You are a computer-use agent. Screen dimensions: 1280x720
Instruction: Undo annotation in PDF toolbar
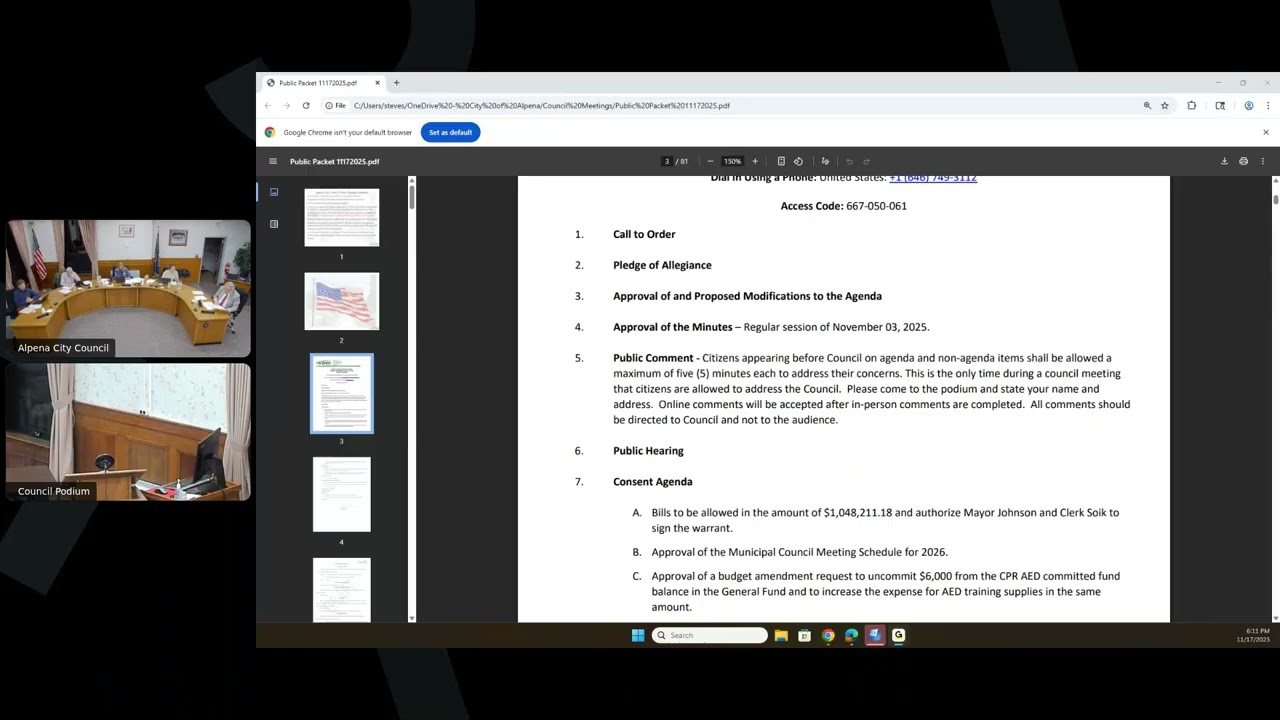850,161
